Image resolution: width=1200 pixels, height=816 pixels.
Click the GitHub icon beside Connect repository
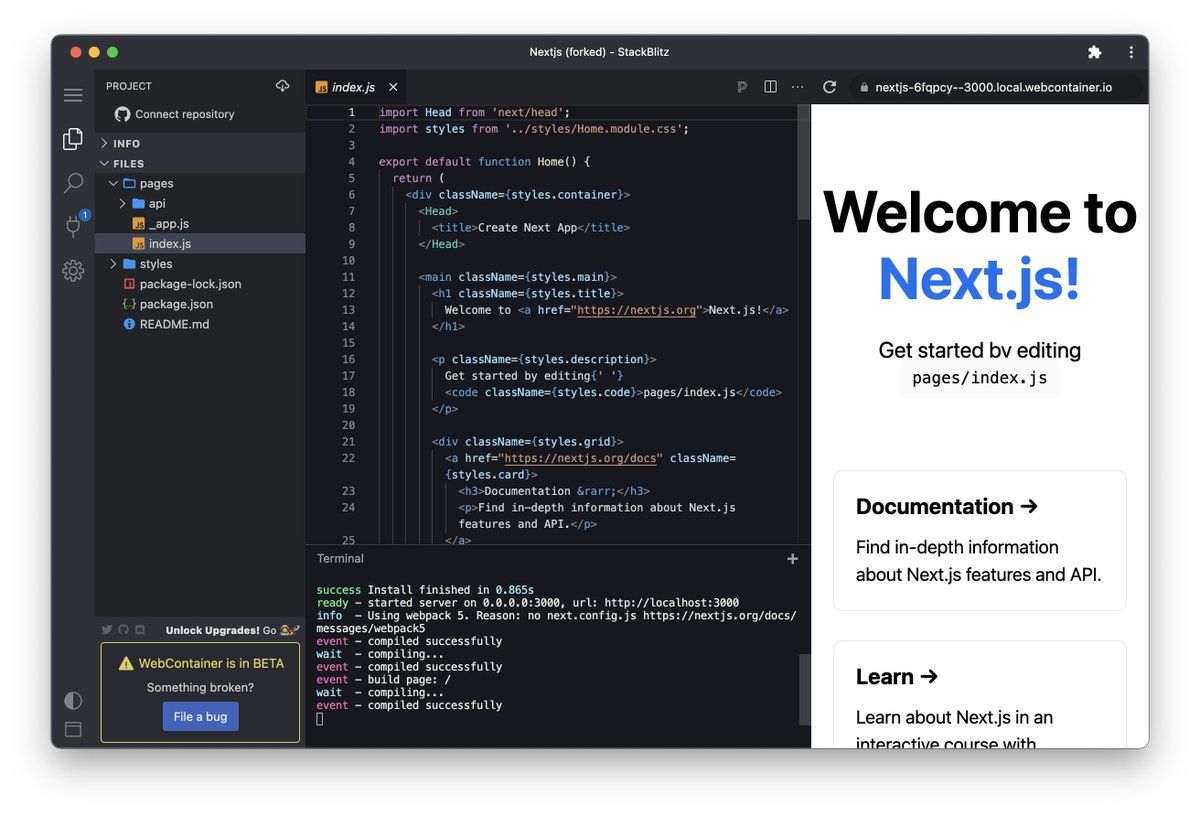point(123,114)
